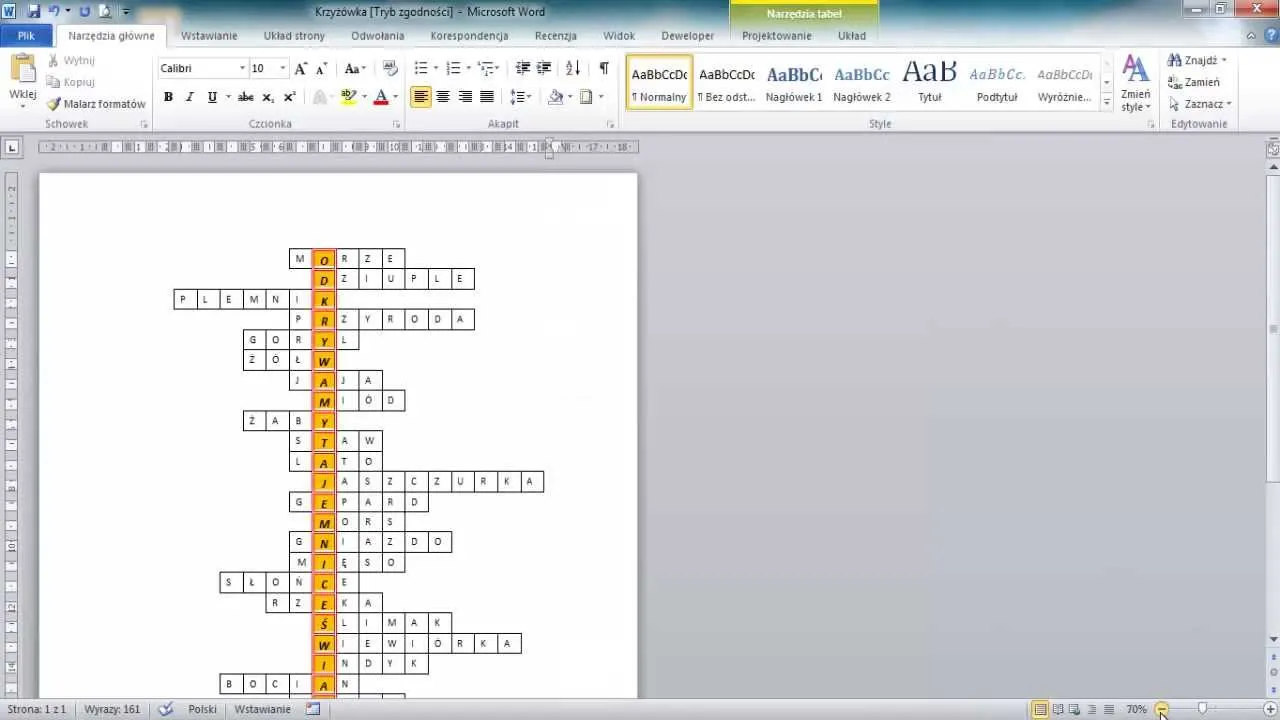Apply strikethrough formatting
The width and height of the screenshot is (1280, 720).
[245, 97]
